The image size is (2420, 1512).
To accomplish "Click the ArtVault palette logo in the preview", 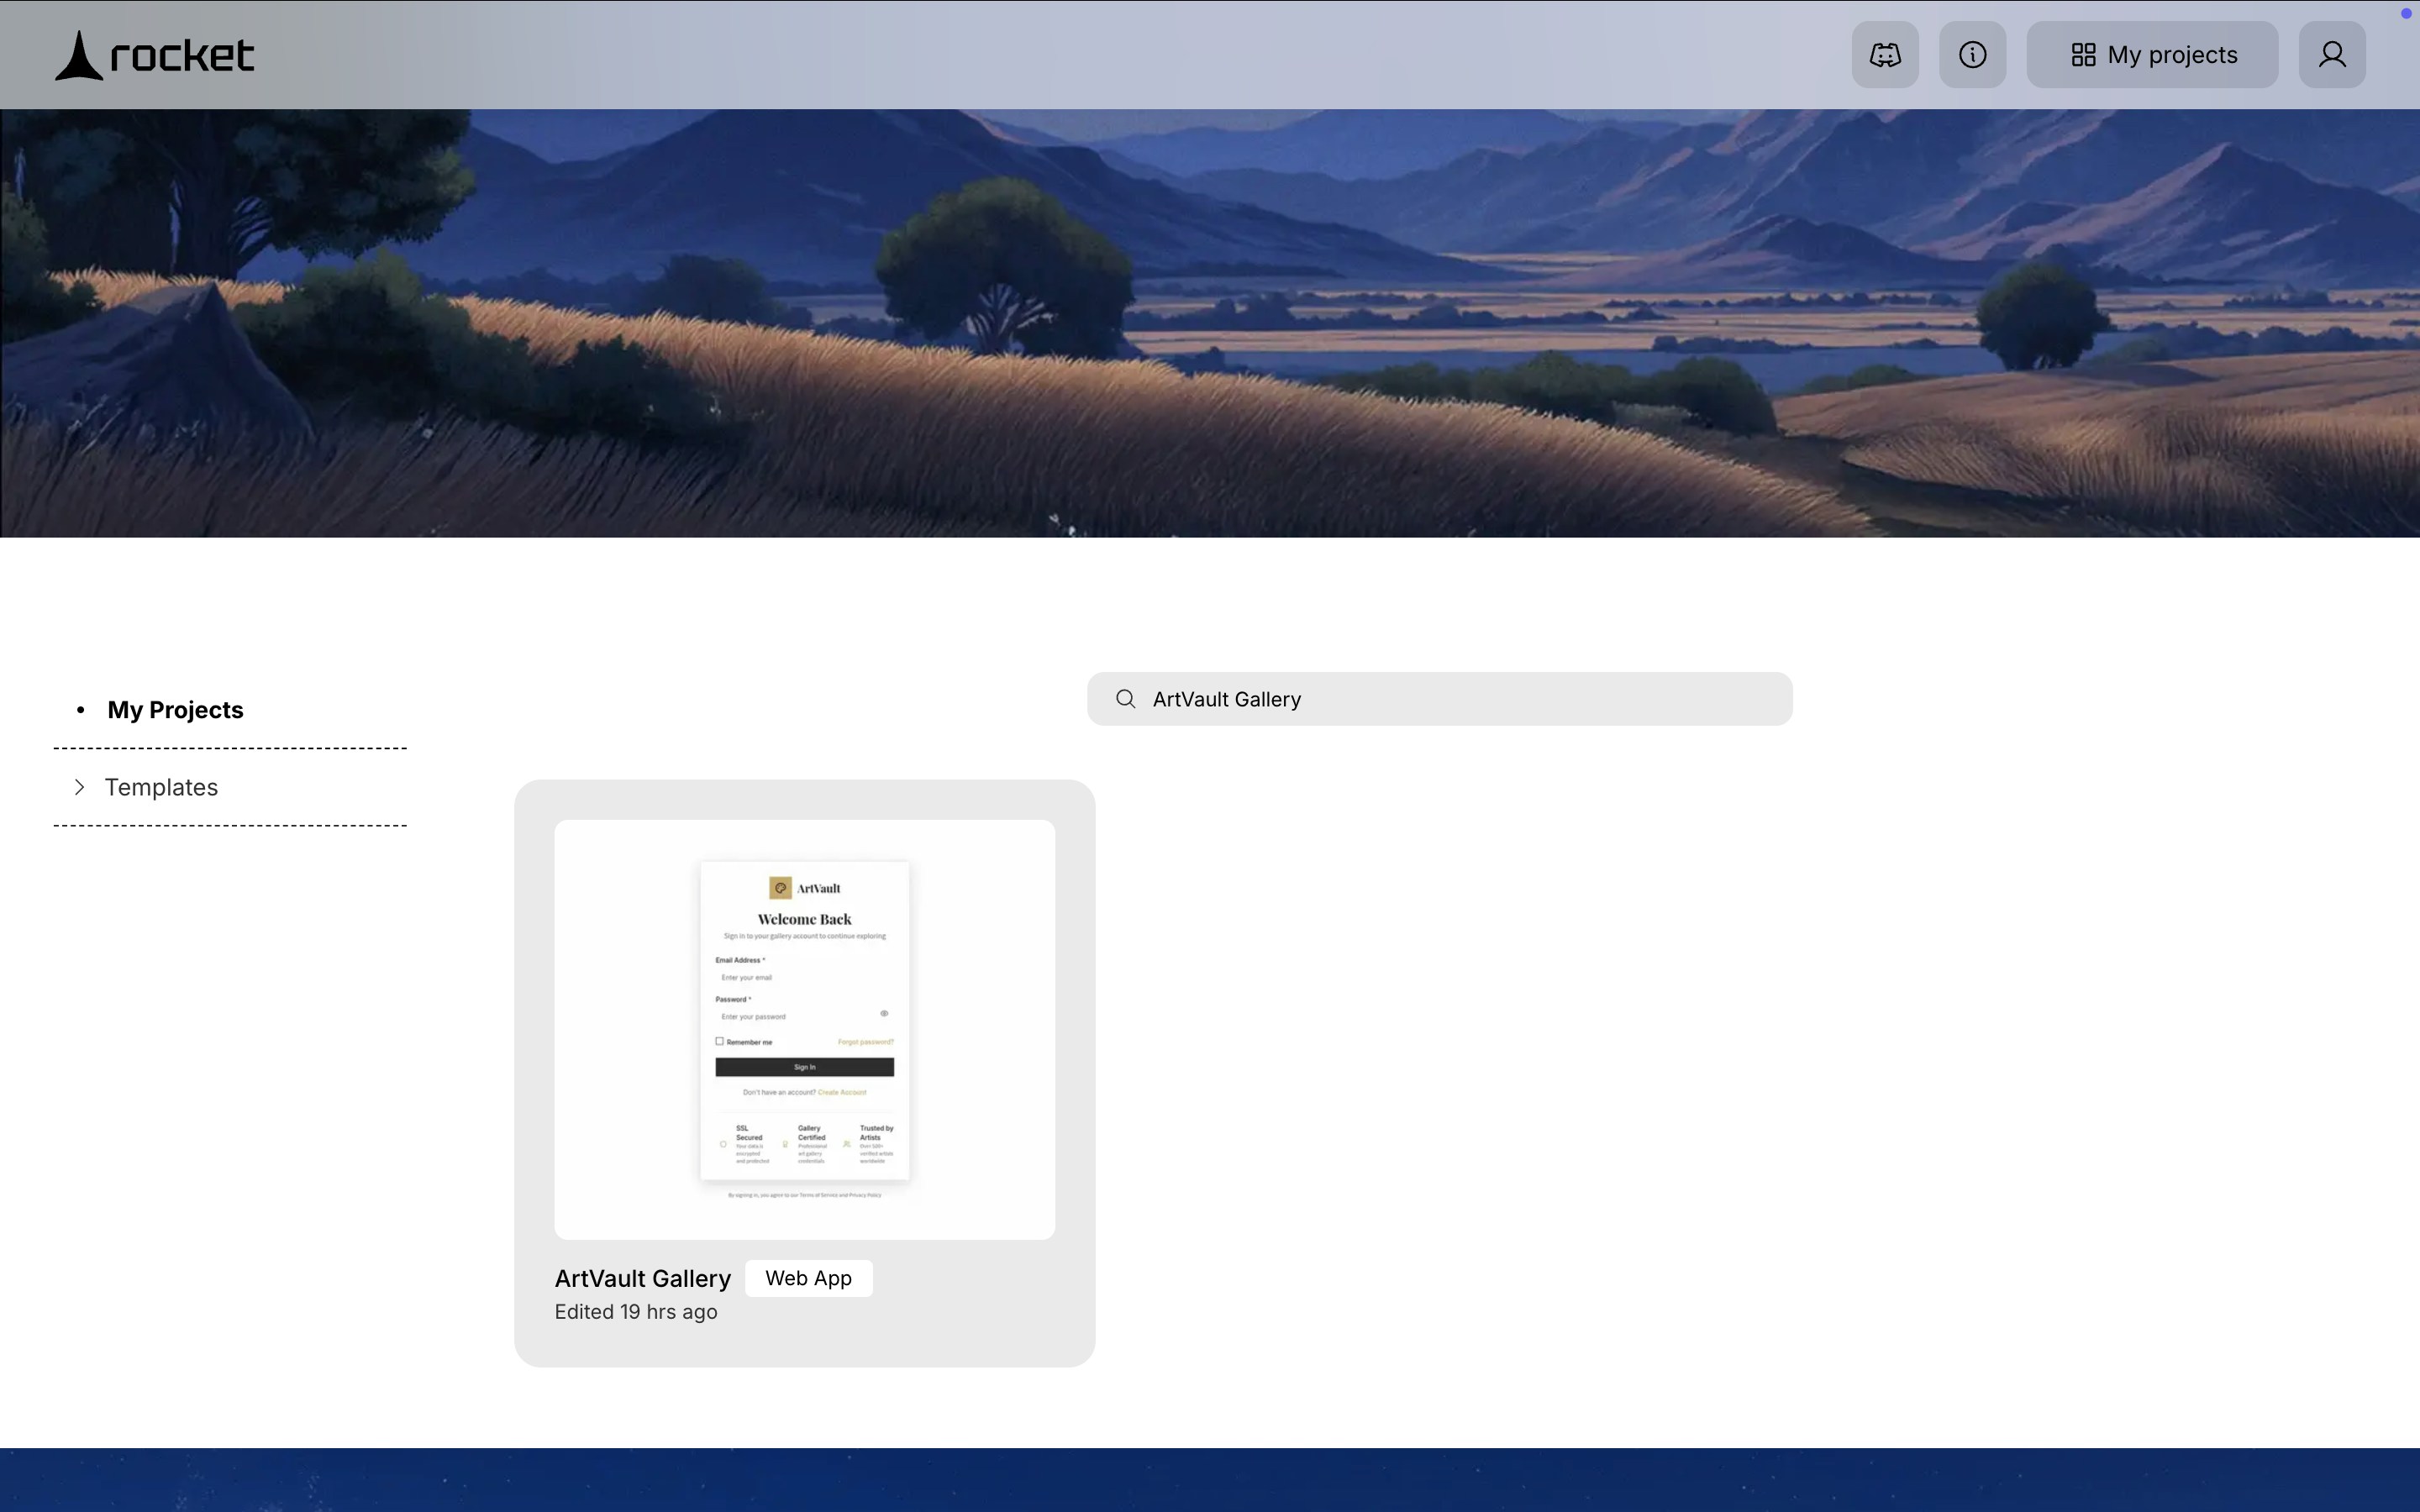I will pos(782,887).
